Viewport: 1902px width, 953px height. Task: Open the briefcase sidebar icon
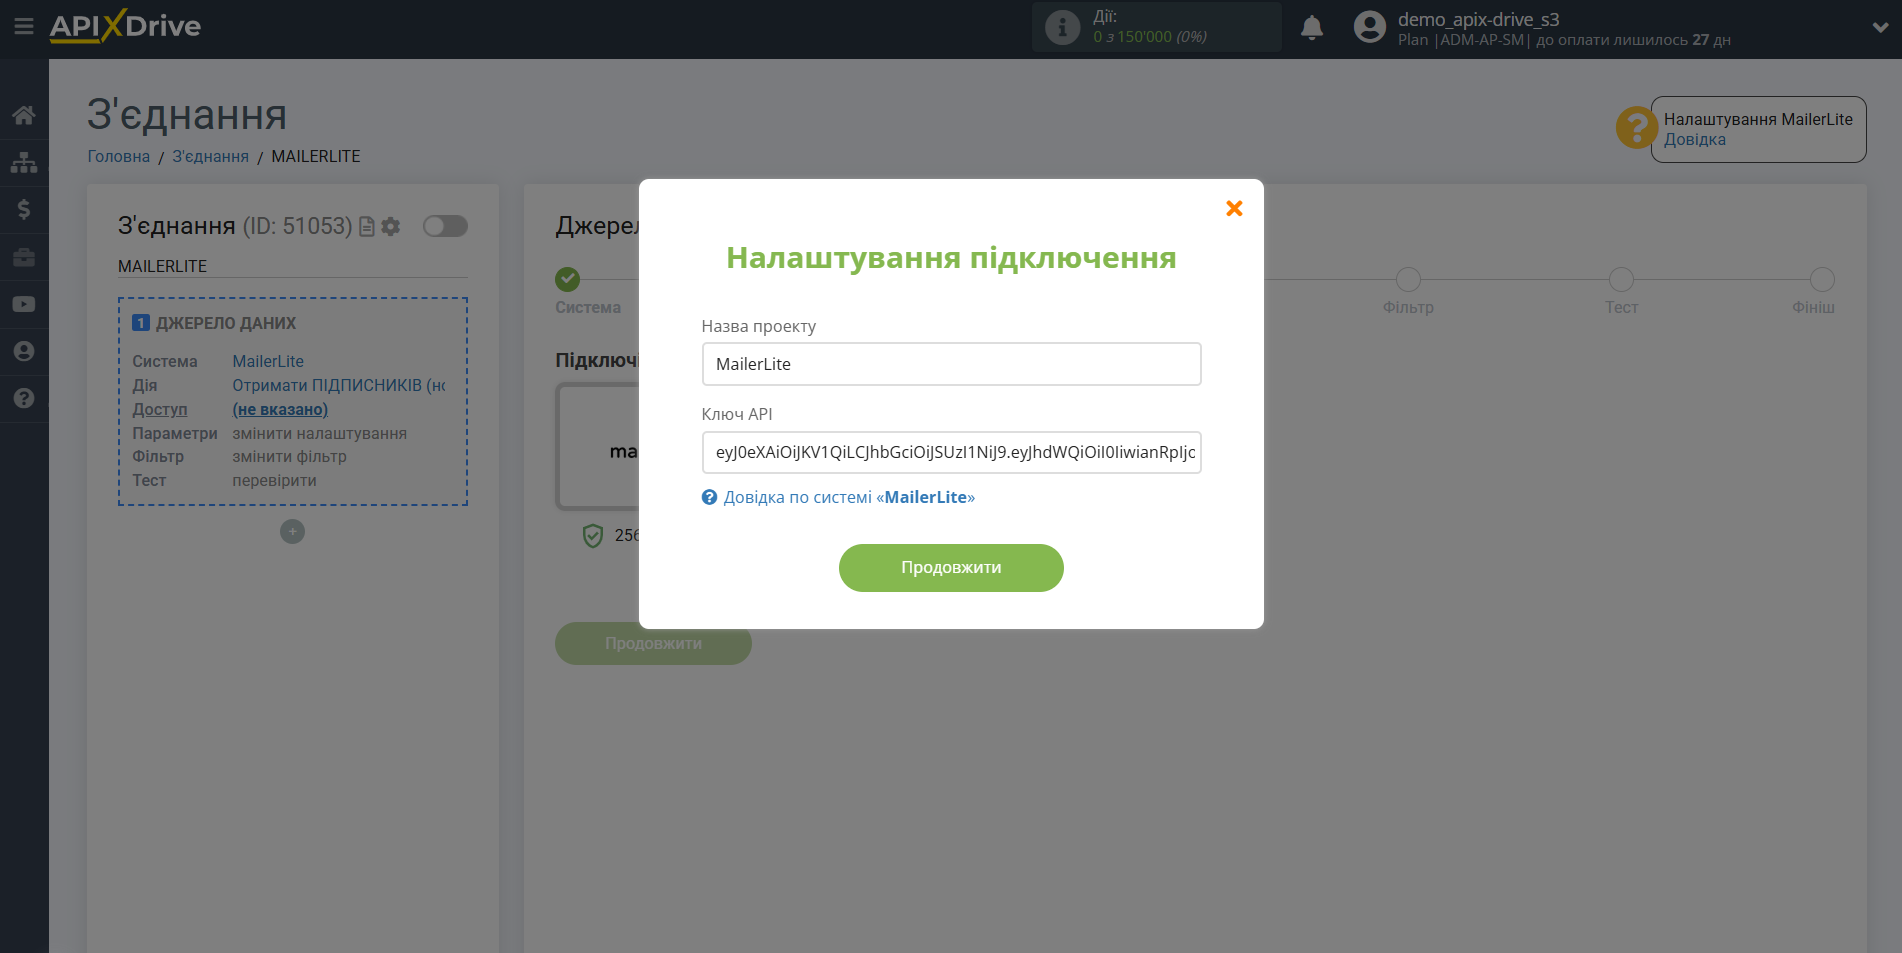(24, 257)
